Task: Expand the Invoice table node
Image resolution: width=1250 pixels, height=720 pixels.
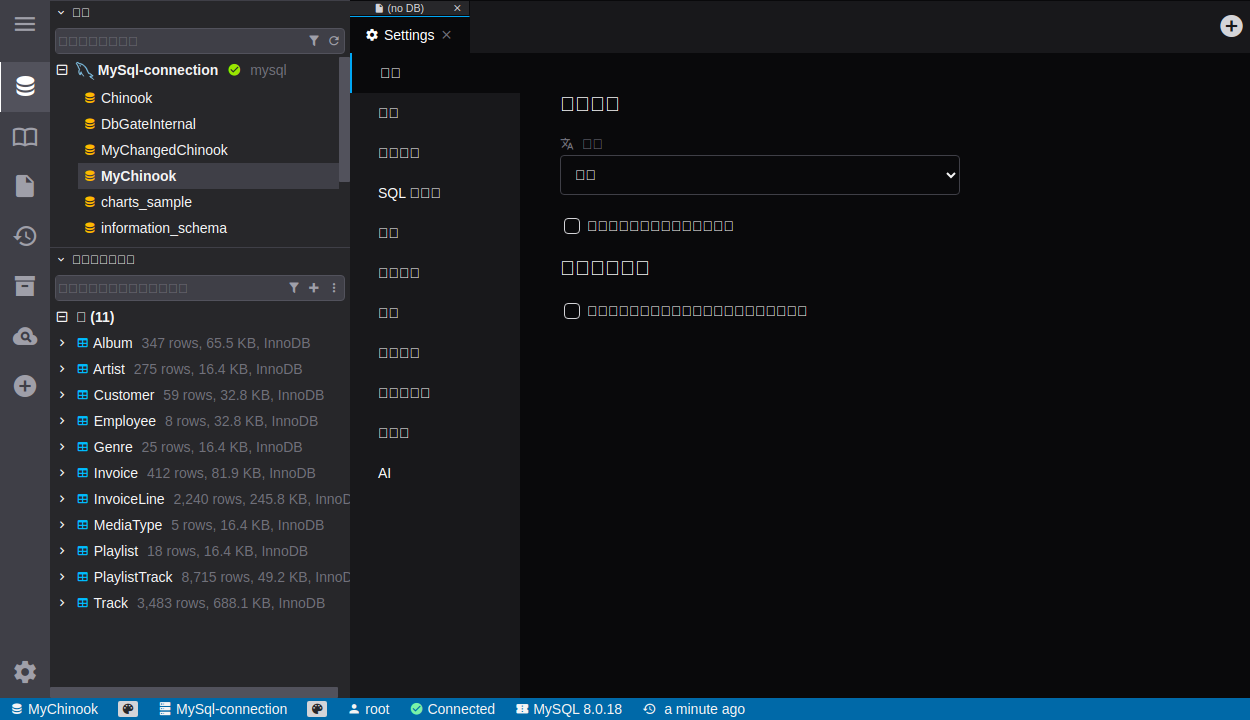Action: click(62, 473)
